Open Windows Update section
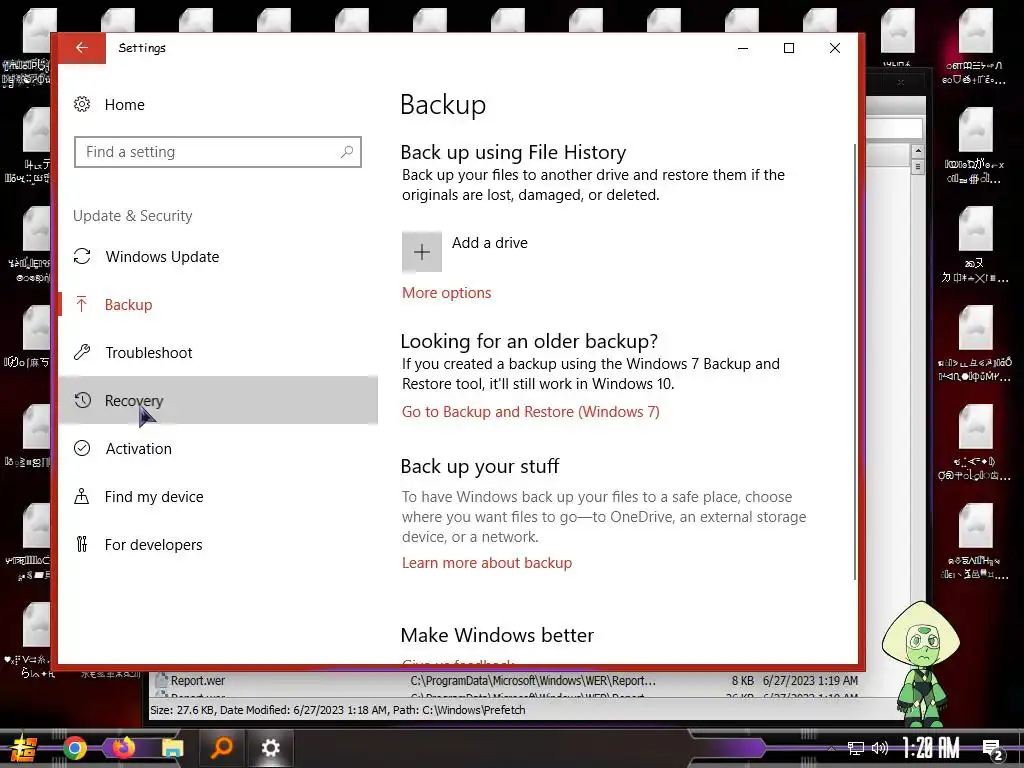The height and width of the screenshot is (768, 1024). pos(217,257)
